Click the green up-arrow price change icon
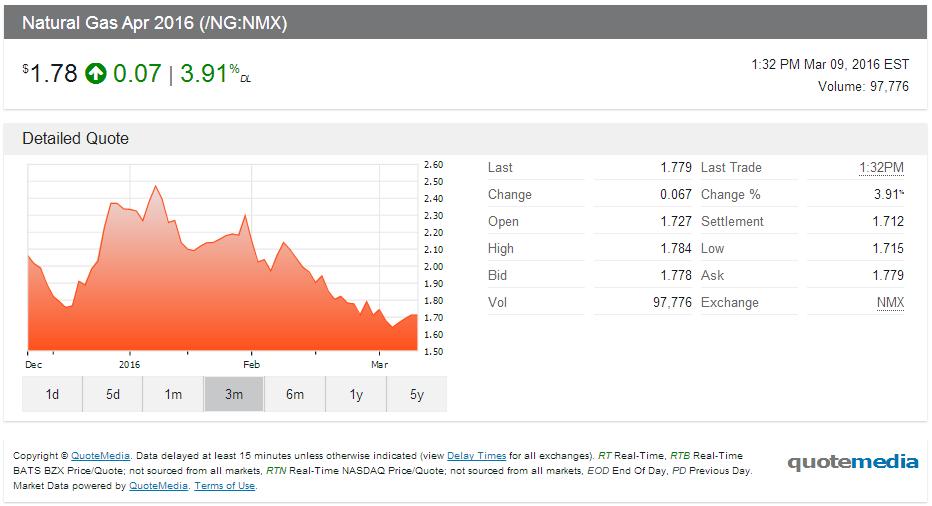This screenshot has width=932, height=506. tap(96, 74)
